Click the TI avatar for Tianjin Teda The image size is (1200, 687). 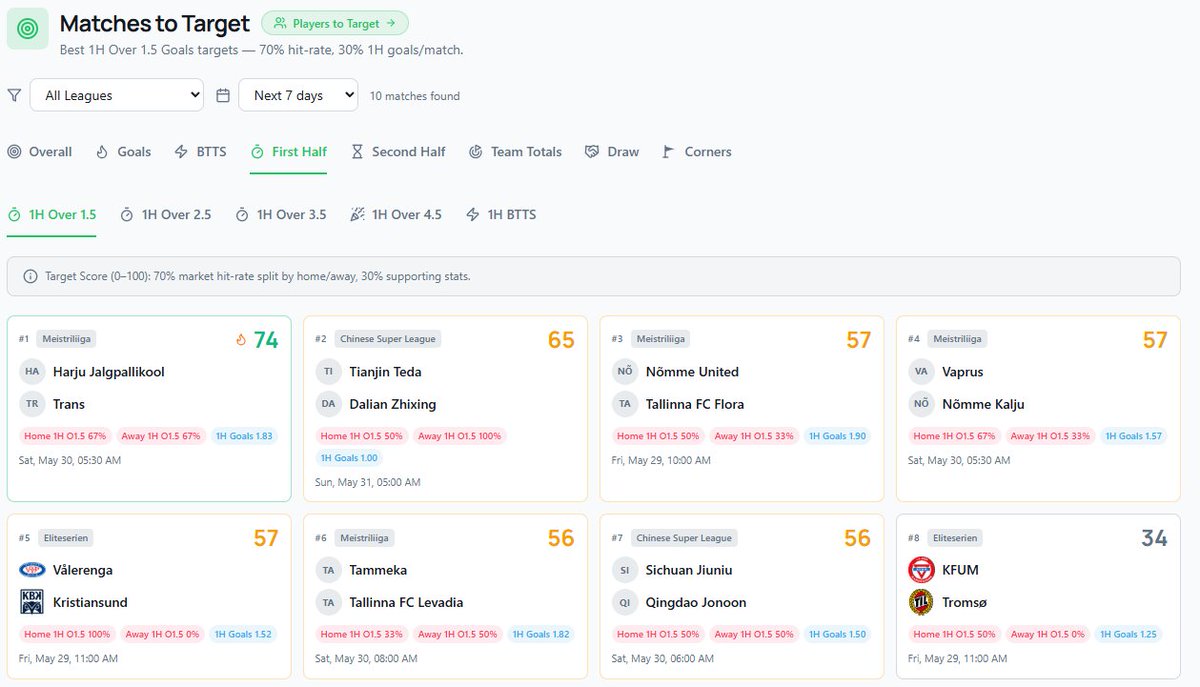click(328, 371)
